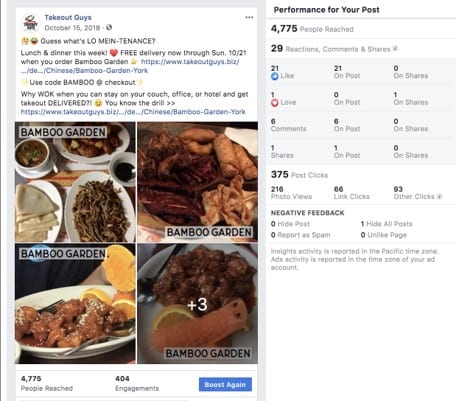Click the public globe privacy icon

click(109, 27)
